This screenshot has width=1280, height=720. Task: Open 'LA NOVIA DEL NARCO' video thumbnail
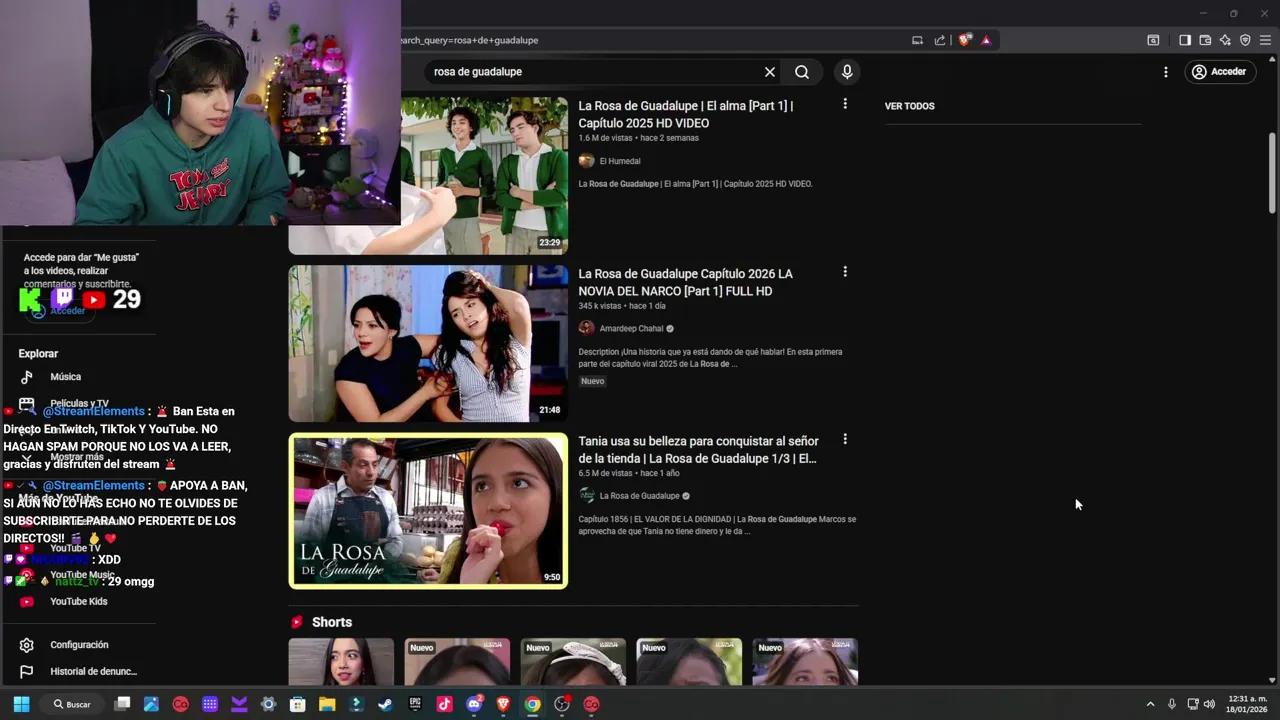coord(428,343)
